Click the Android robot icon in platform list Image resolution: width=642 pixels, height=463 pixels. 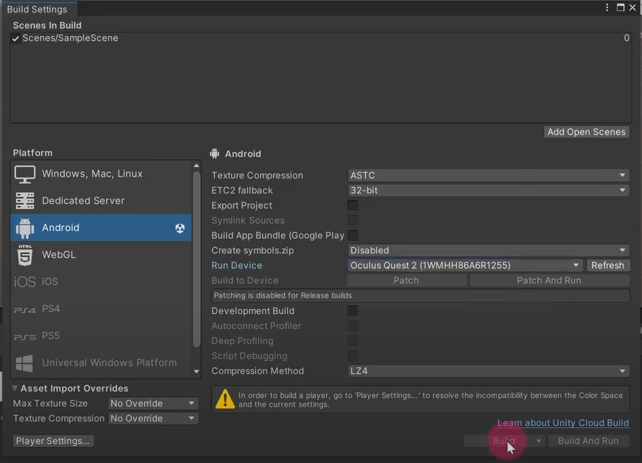[25, 228]
